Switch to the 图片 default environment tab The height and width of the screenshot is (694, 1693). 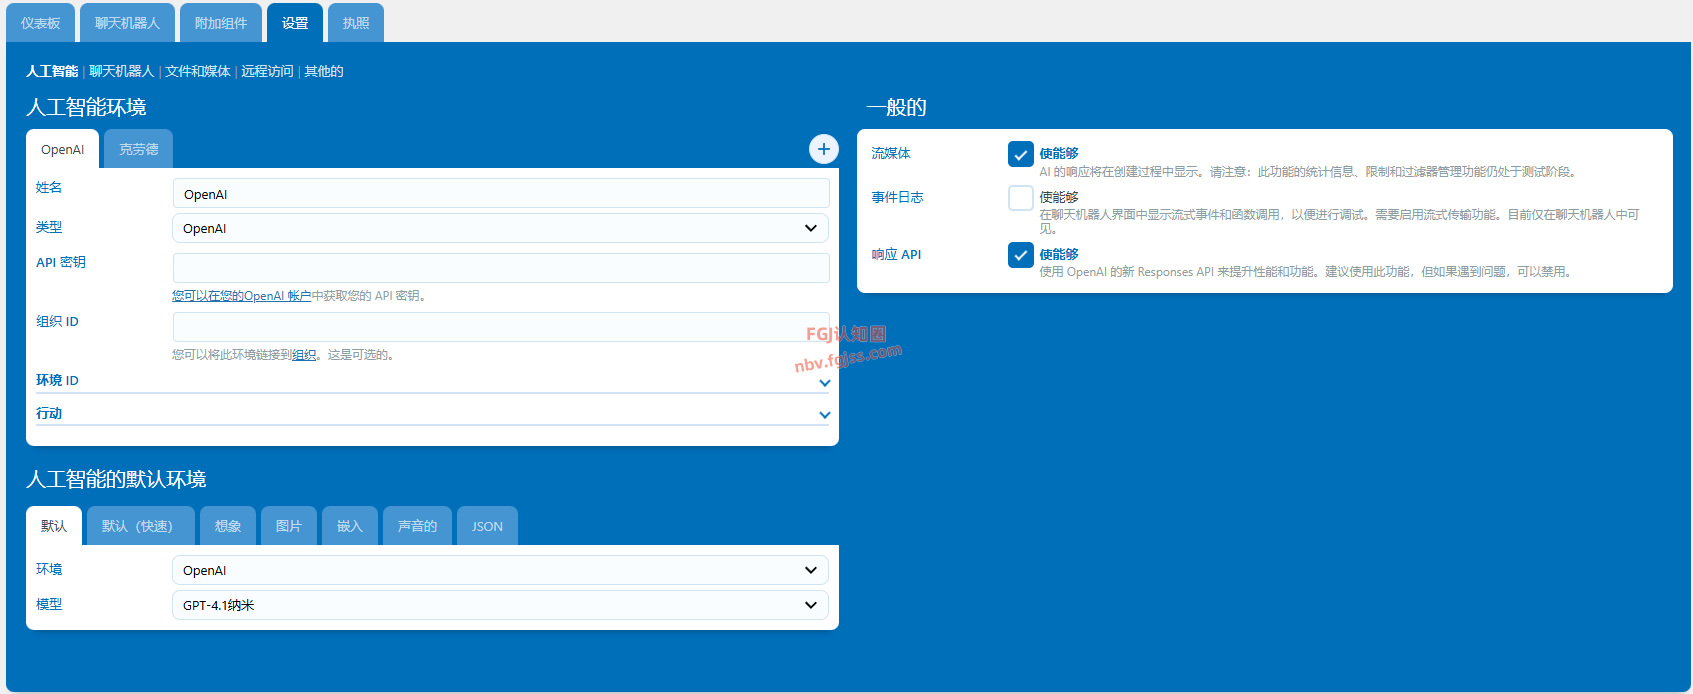288,526
